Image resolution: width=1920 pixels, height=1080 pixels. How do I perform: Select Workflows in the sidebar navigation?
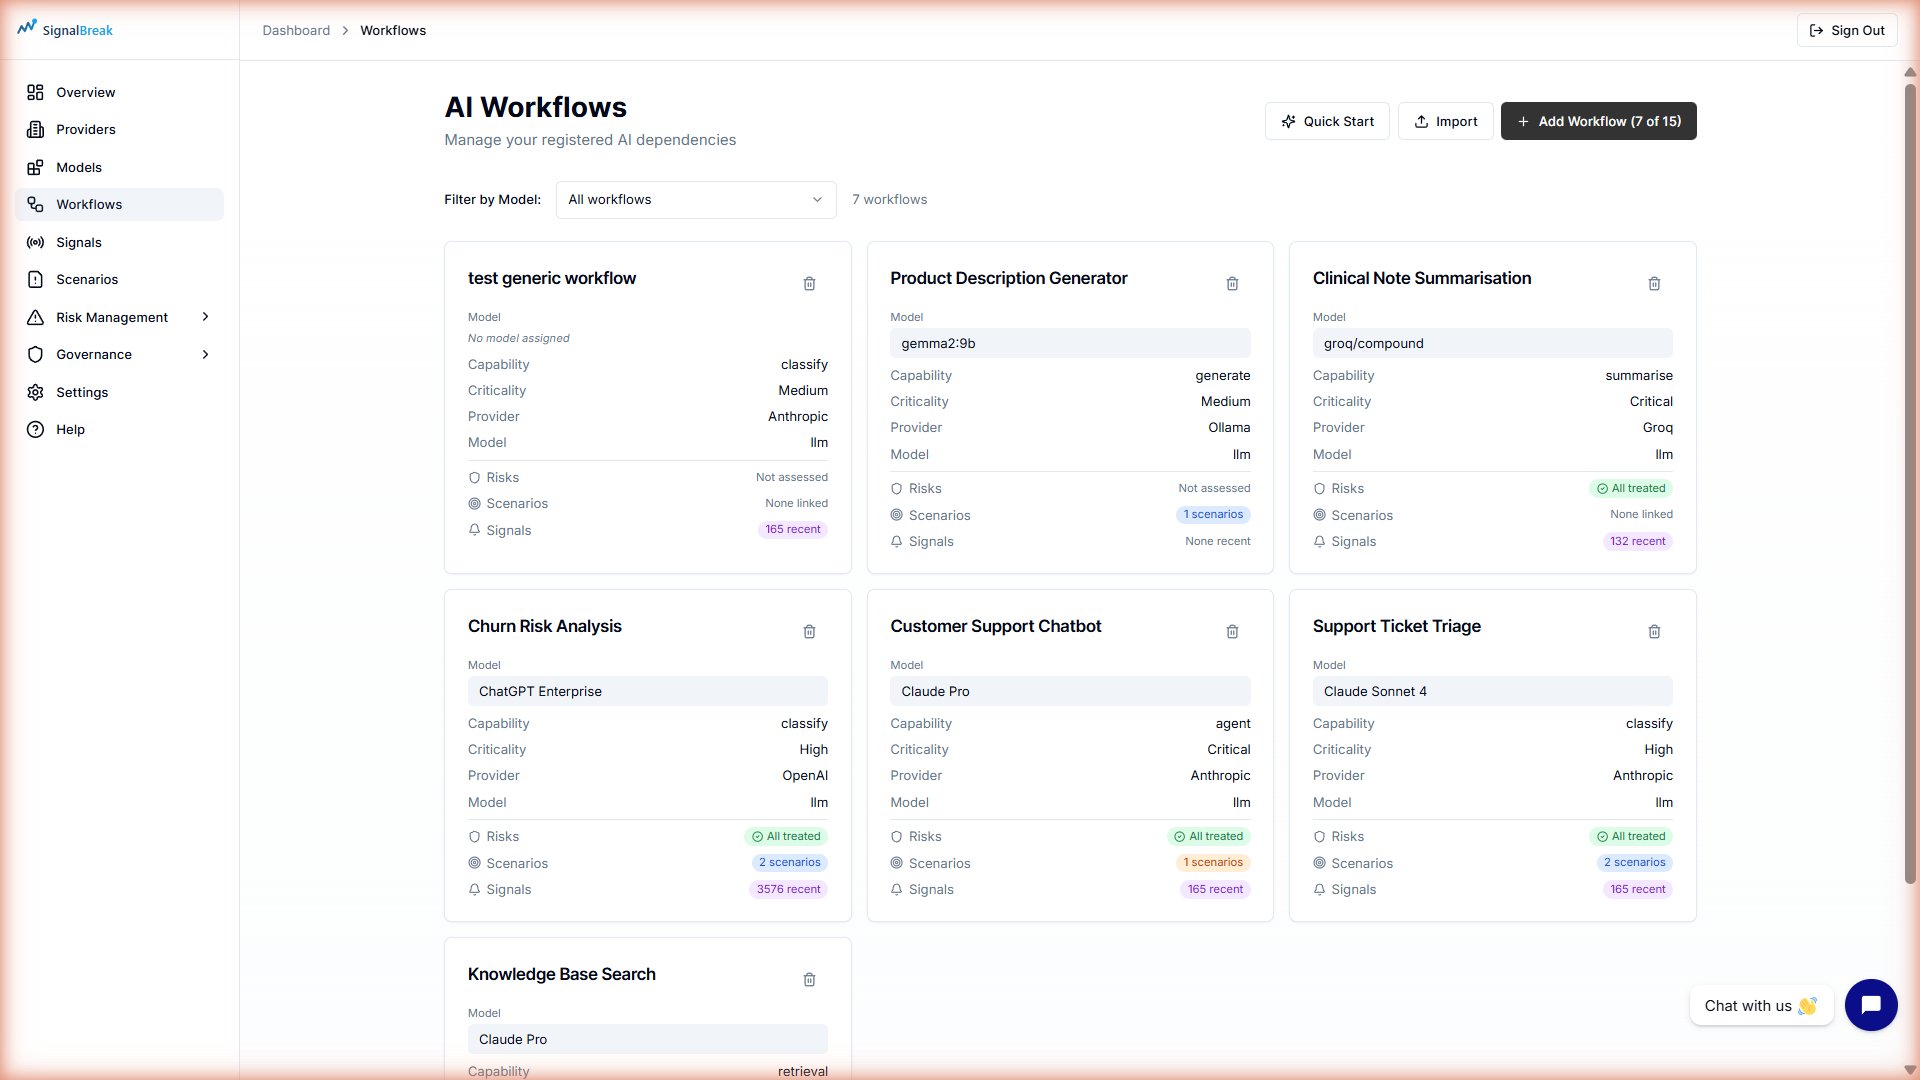(89, 204)
